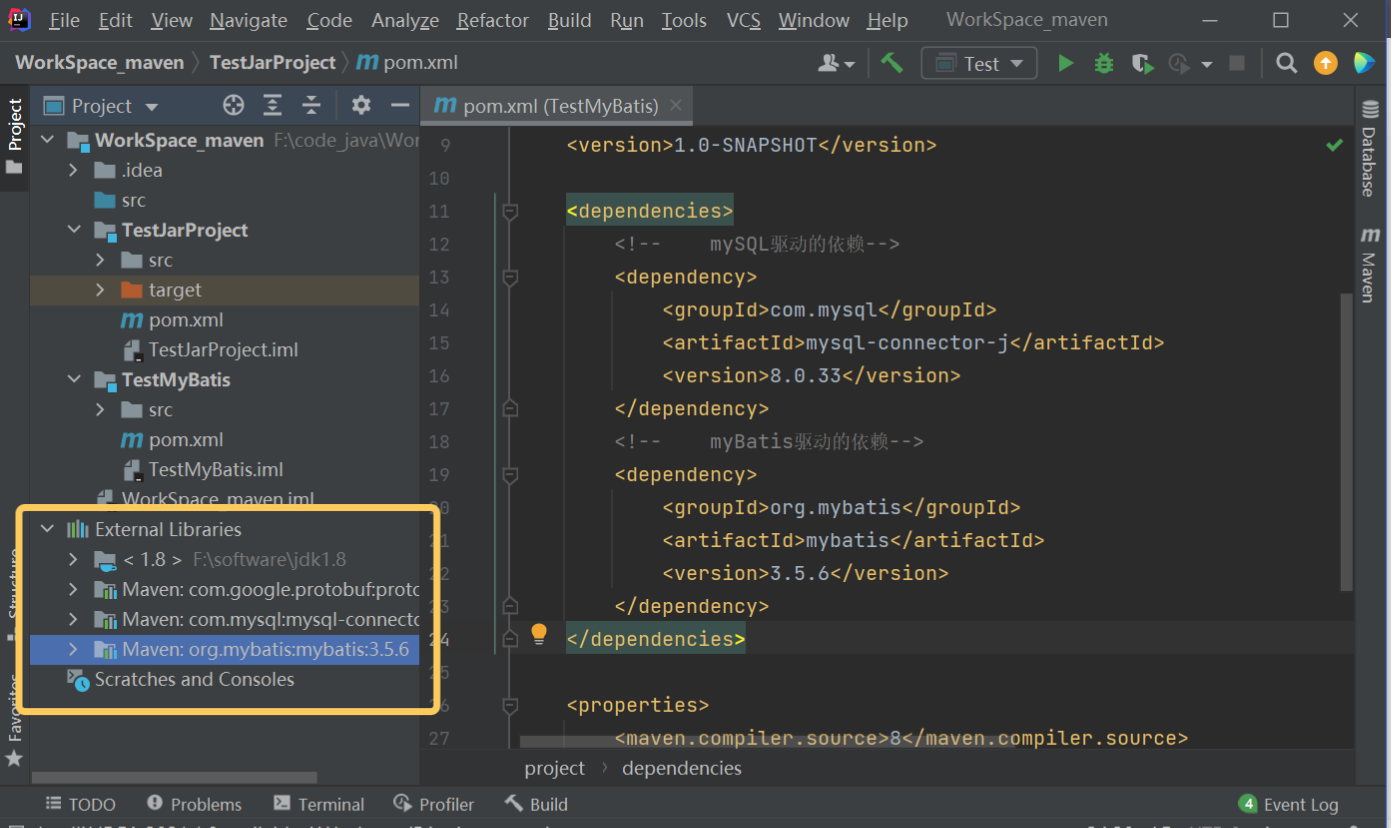Expand the target folder
This screenshot has width=1392, height=828.
100,290
